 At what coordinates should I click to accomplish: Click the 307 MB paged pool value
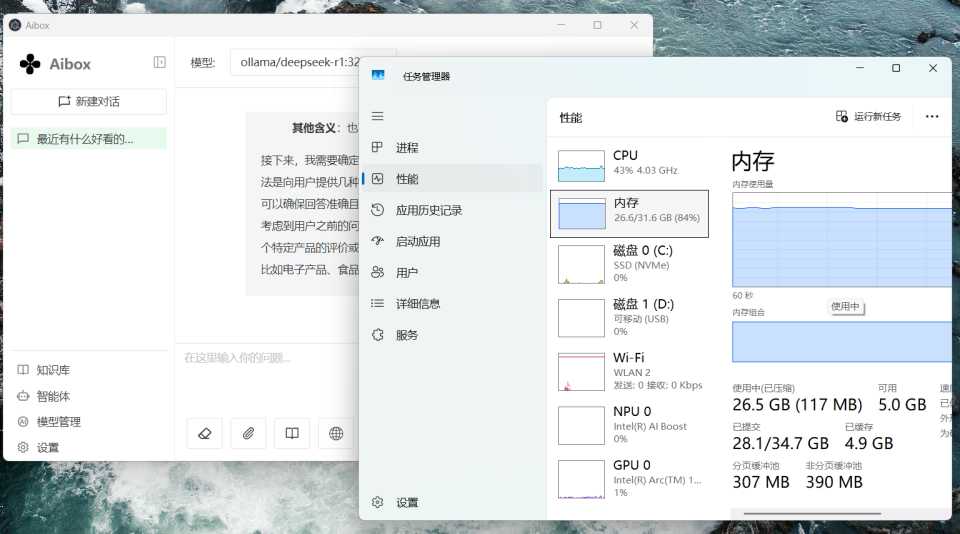[x=761, y=483]
